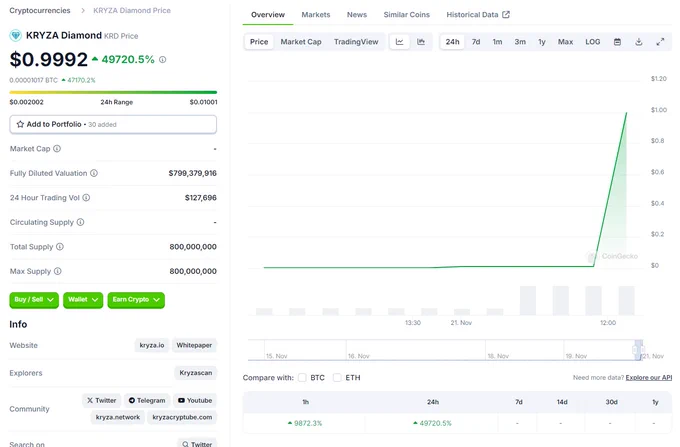
Task: Click the 1h change value 9872.3%
Action: click(x=305, y=423)
